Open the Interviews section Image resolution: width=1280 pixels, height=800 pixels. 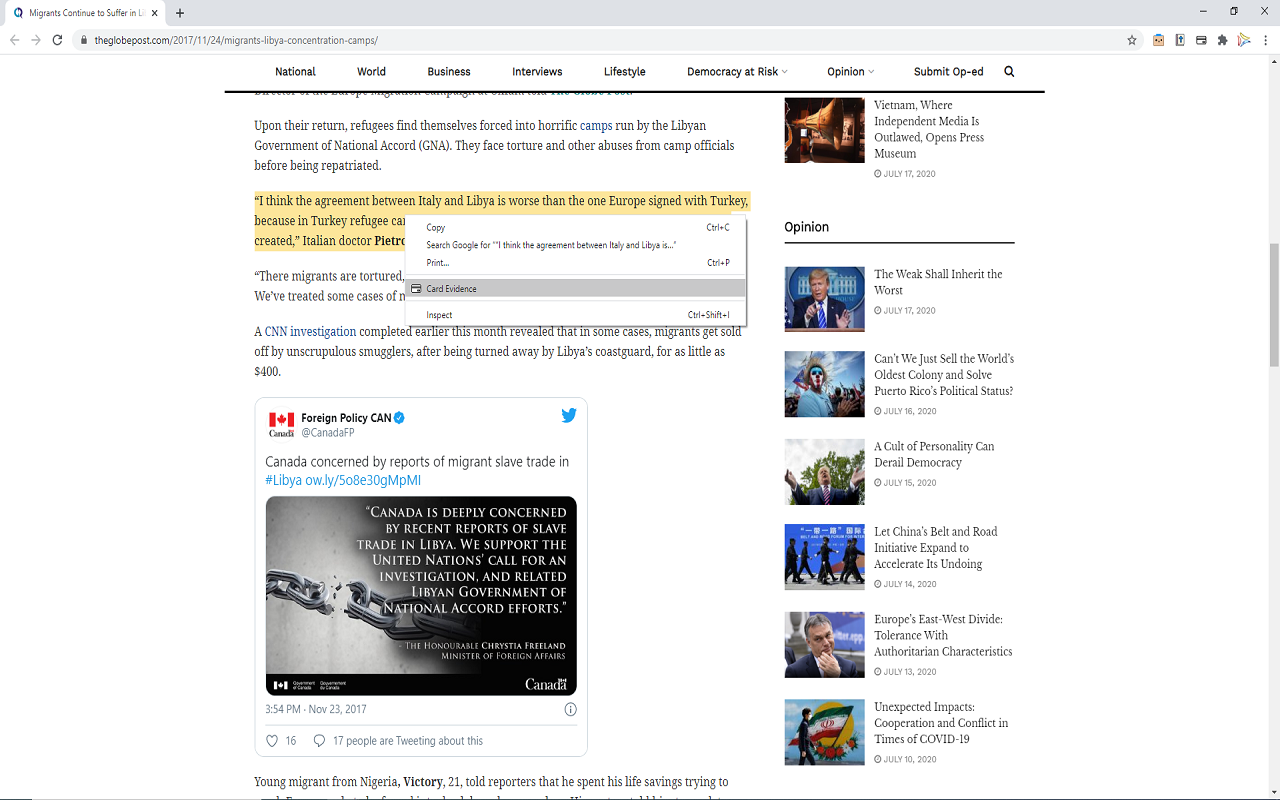(537, 72)
